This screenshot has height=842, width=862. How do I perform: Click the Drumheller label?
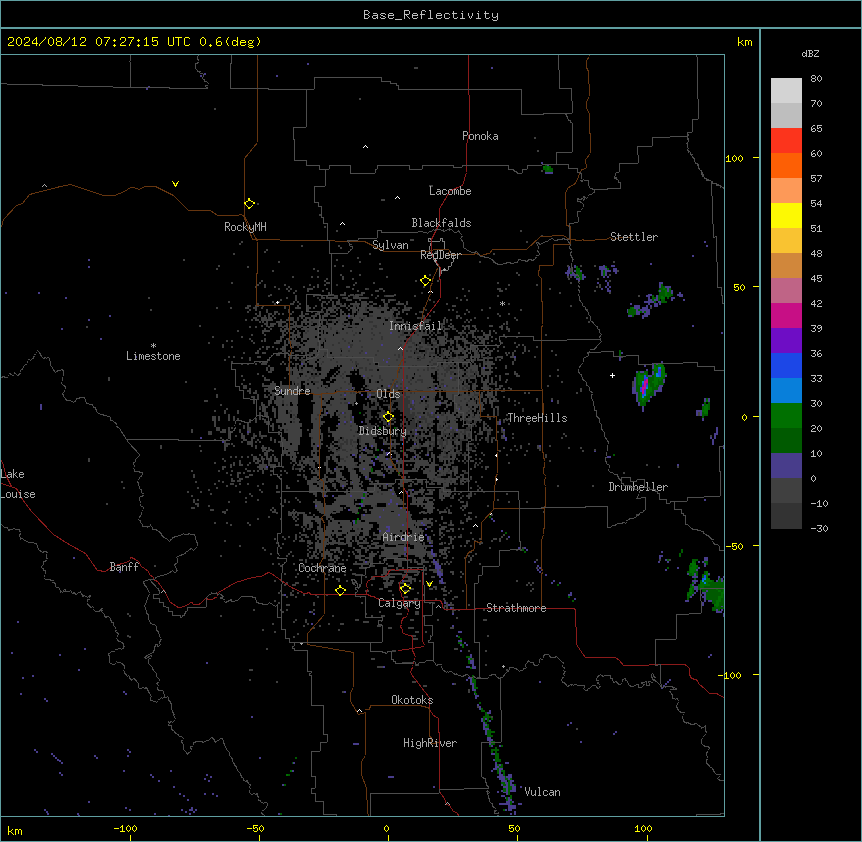(638, 487)
